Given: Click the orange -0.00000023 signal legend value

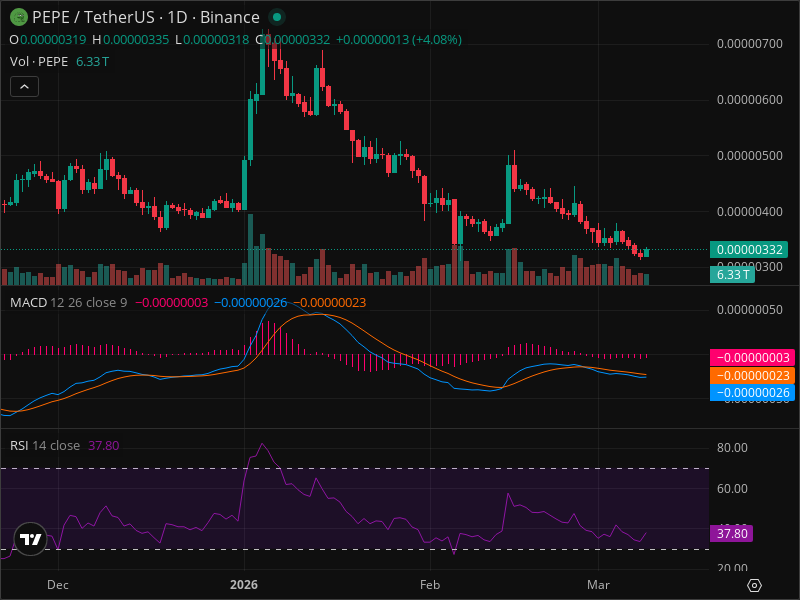Looking at the screenshot, I should tap(330, 303).
